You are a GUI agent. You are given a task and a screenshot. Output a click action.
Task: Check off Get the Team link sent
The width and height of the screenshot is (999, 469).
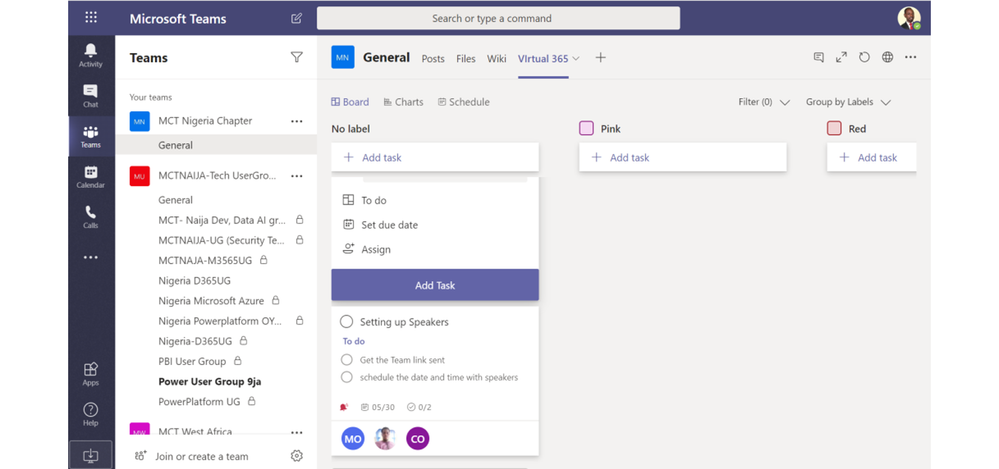coord(347,359)
